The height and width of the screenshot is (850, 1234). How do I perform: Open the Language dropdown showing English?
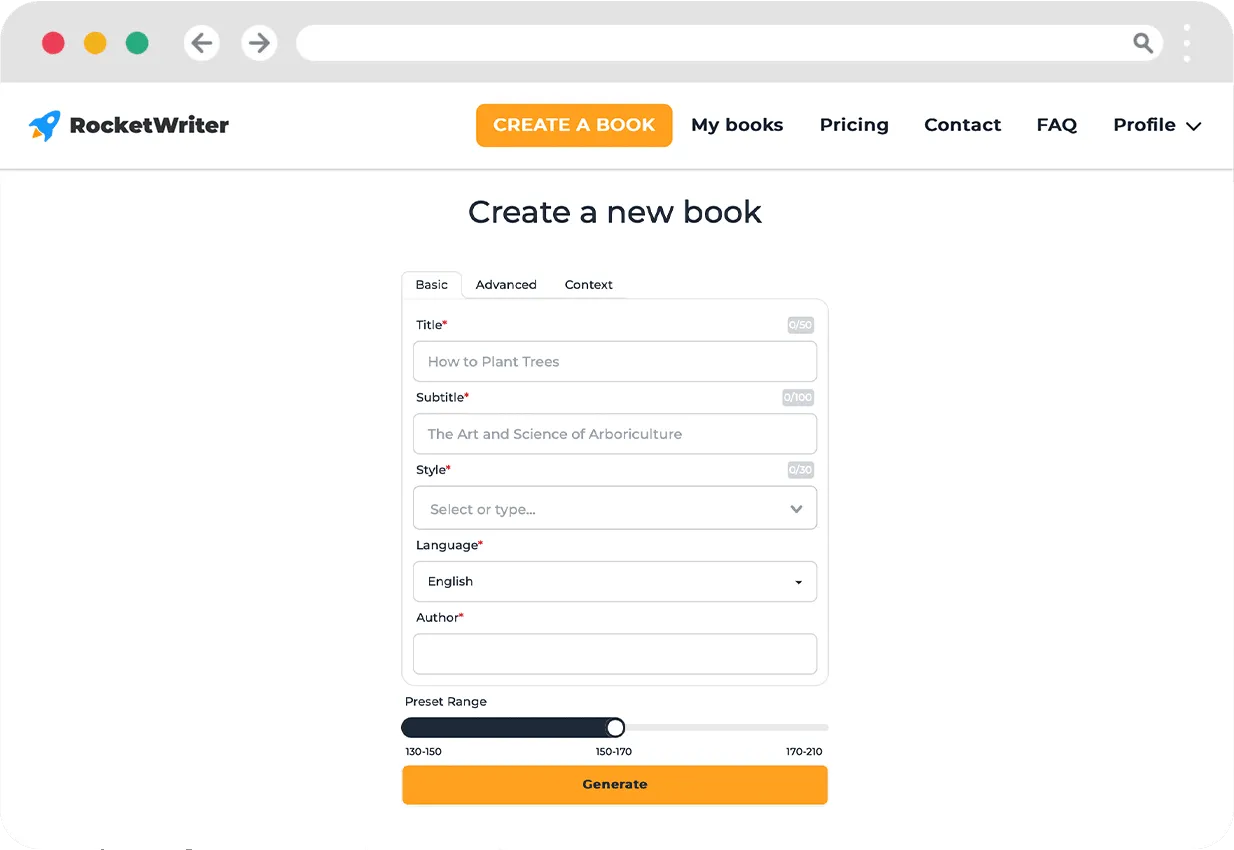click(614, 581)
